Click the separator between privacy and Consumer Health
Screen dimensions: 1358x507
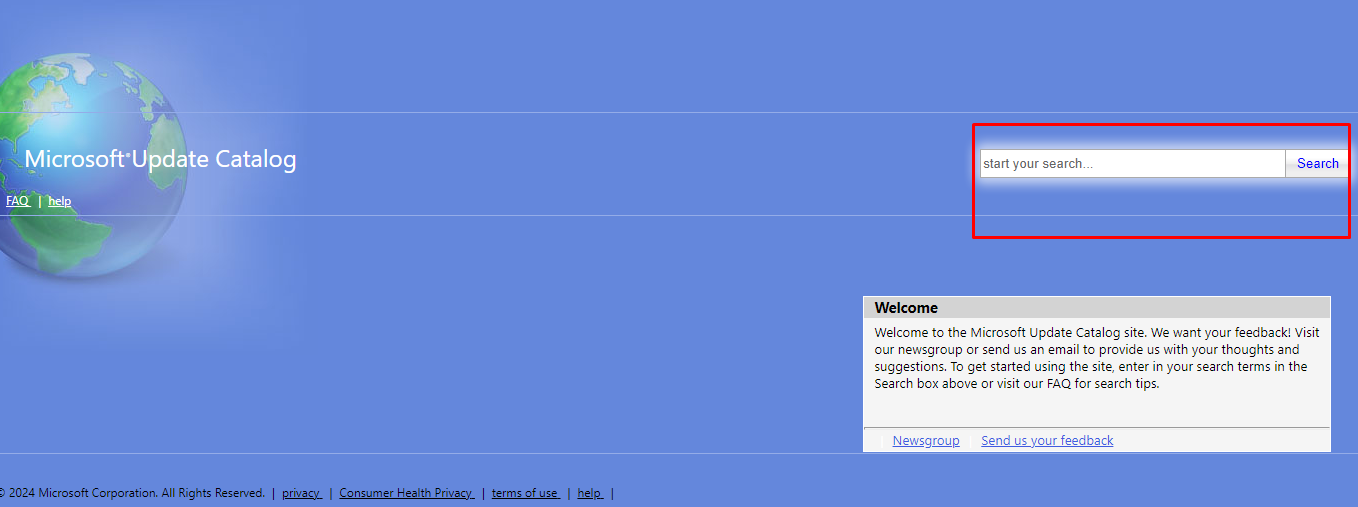(x=331, y=493)
